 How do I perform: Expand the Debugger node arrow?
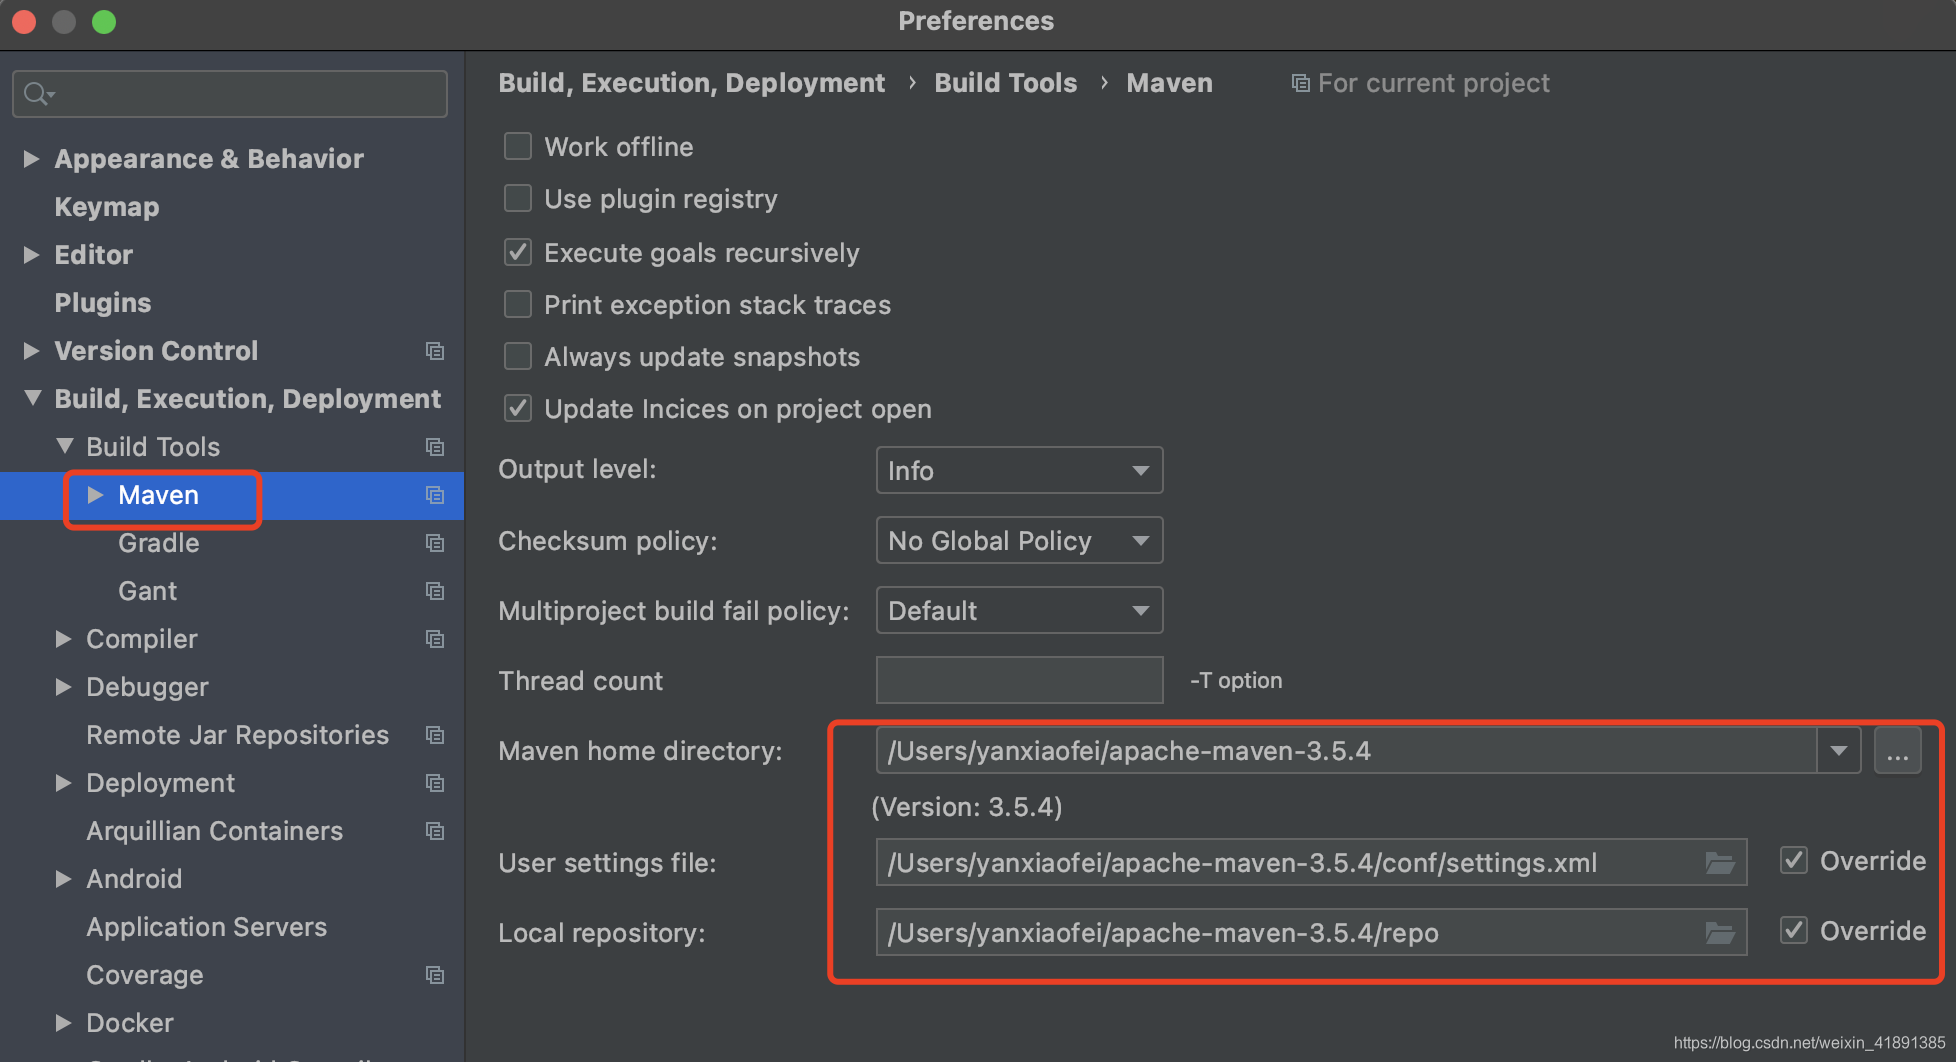tap(64, 687)
